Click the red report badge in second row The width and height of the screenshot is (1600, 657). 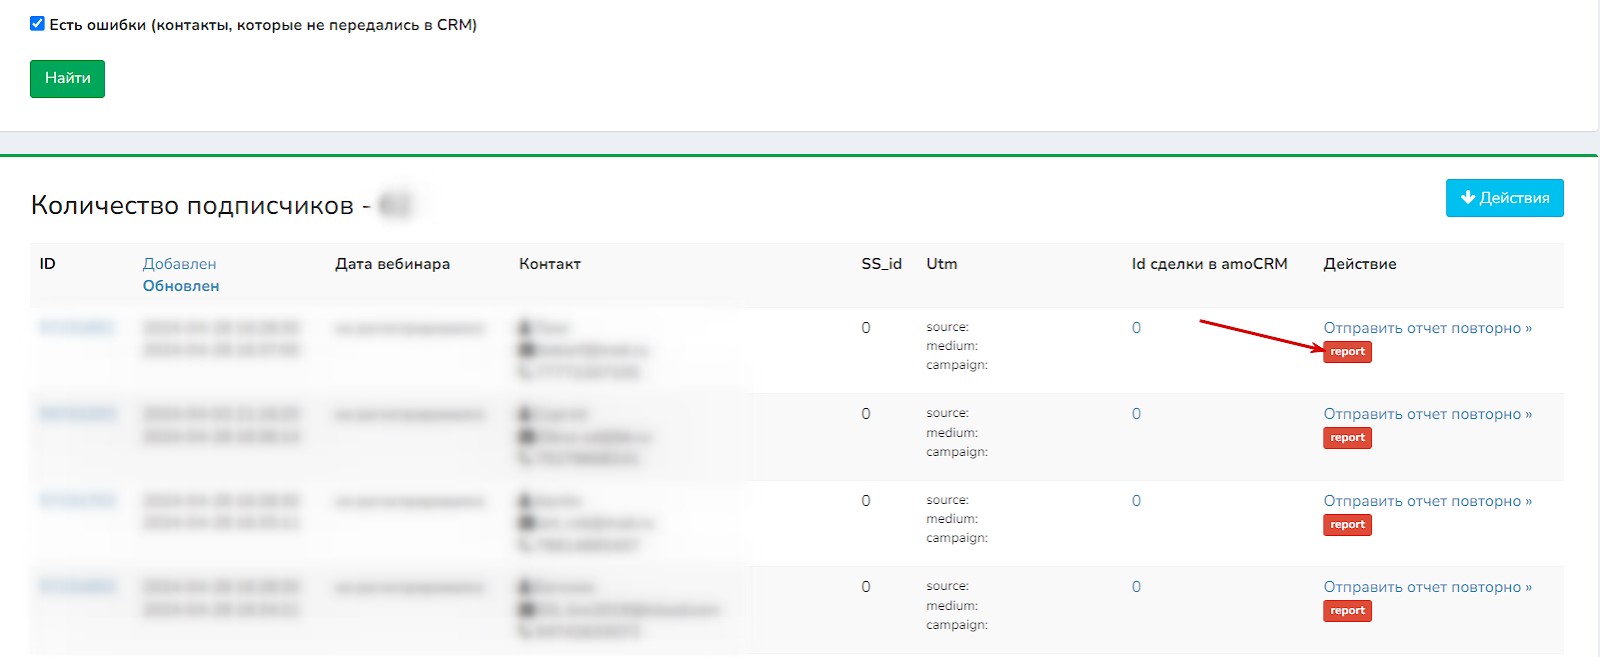tap(1347, 438)
